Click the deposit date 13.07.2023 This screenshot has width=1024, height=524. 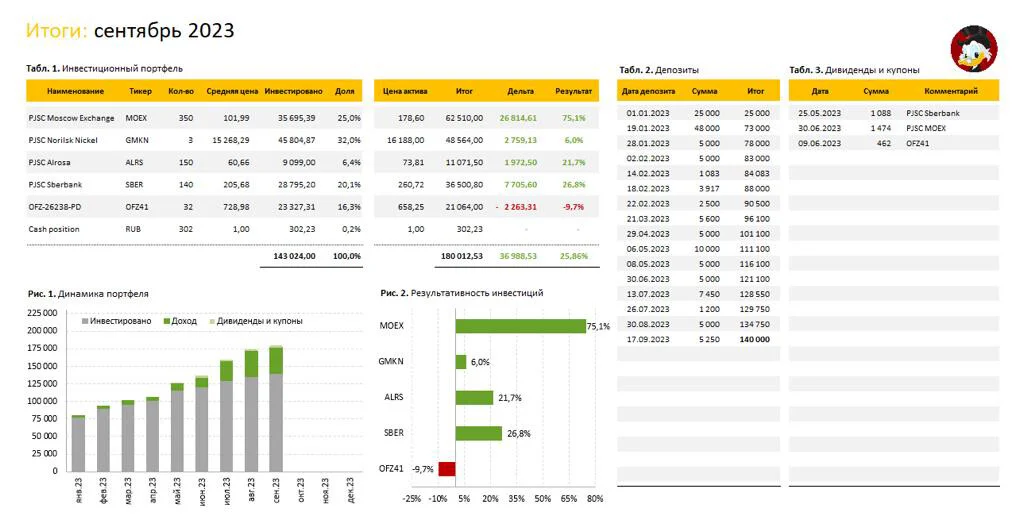coord(648,295)
